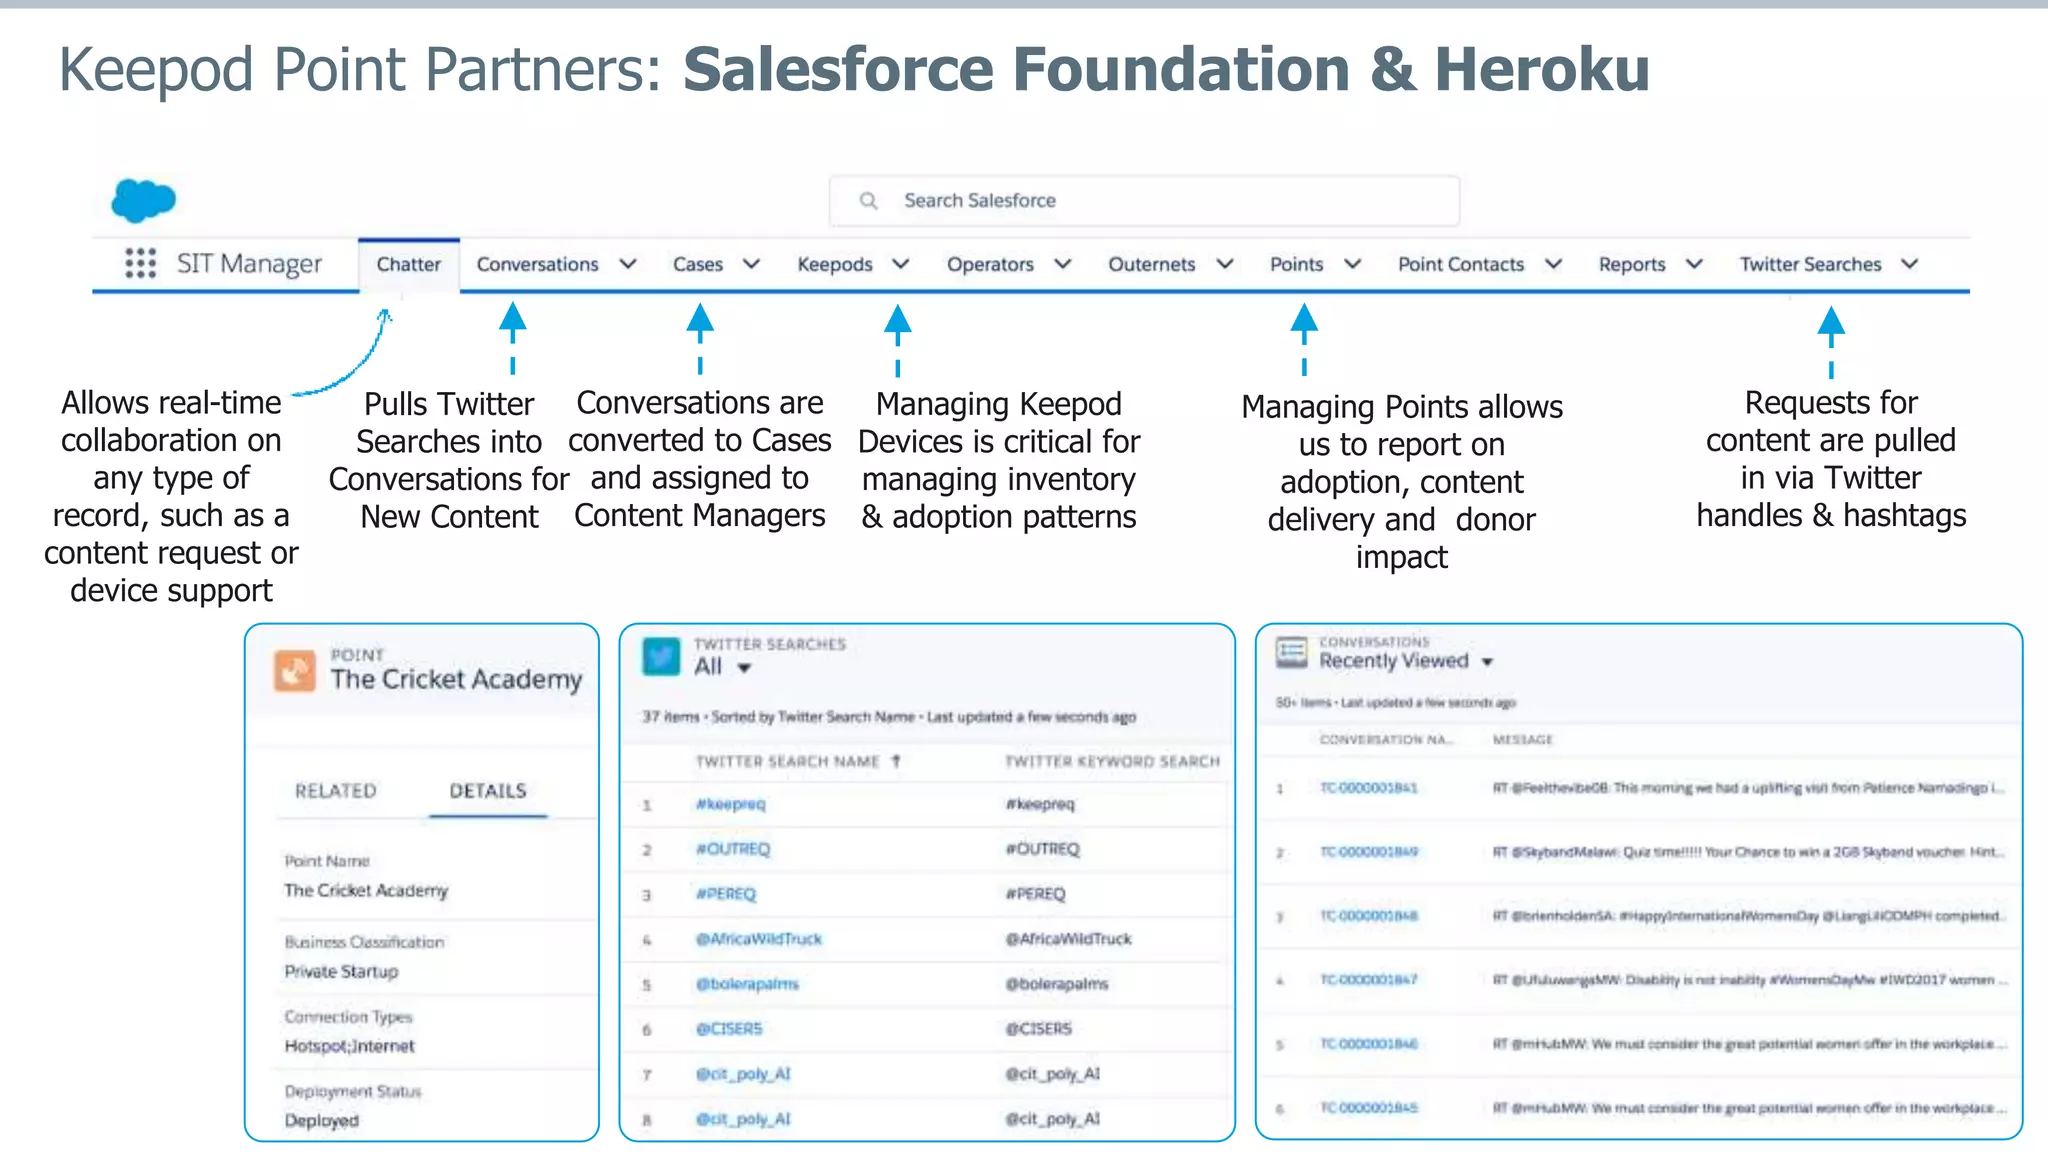Click the message starting RT @SkybandMalawi

[1749, 852]
